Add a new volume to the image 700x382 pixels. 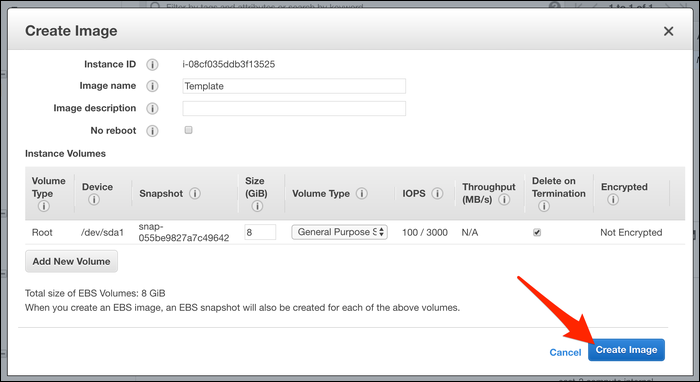[x=71, y=262]
